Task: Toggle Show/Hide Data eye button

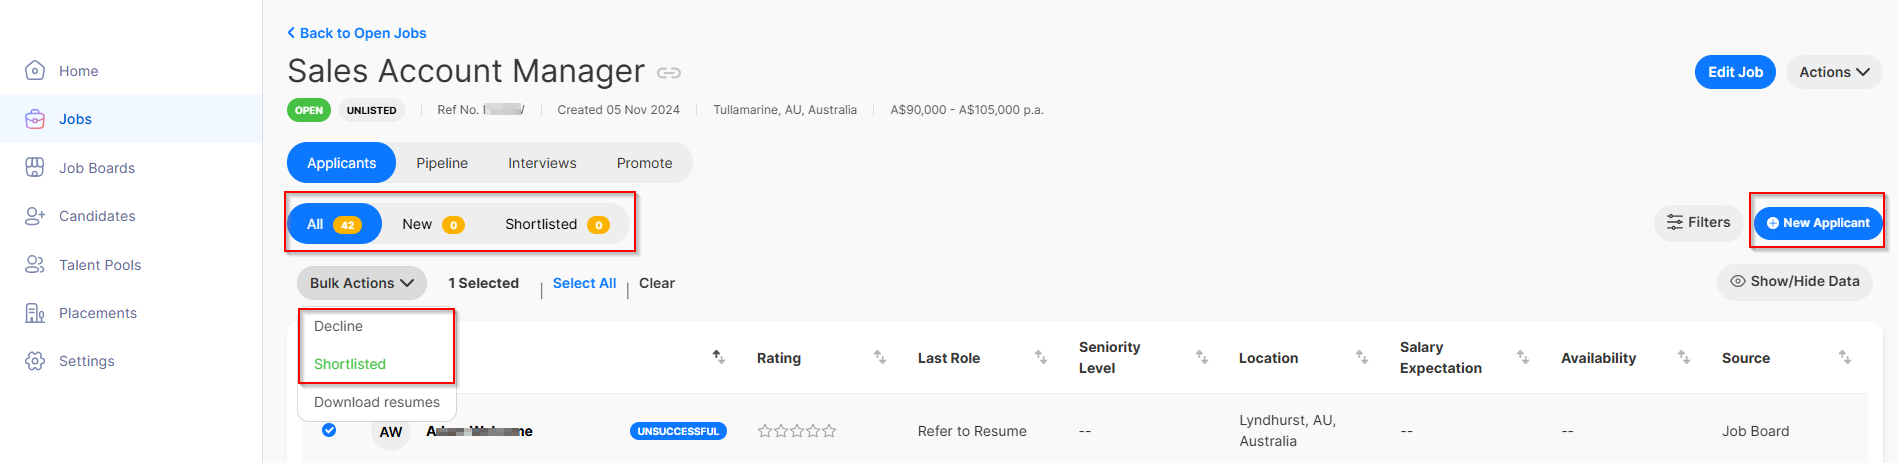Action: tap(1795, 281)
